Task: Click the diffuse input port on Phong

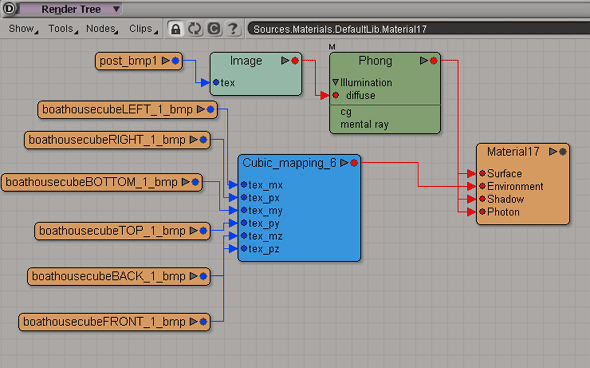Action: (336, 95)
